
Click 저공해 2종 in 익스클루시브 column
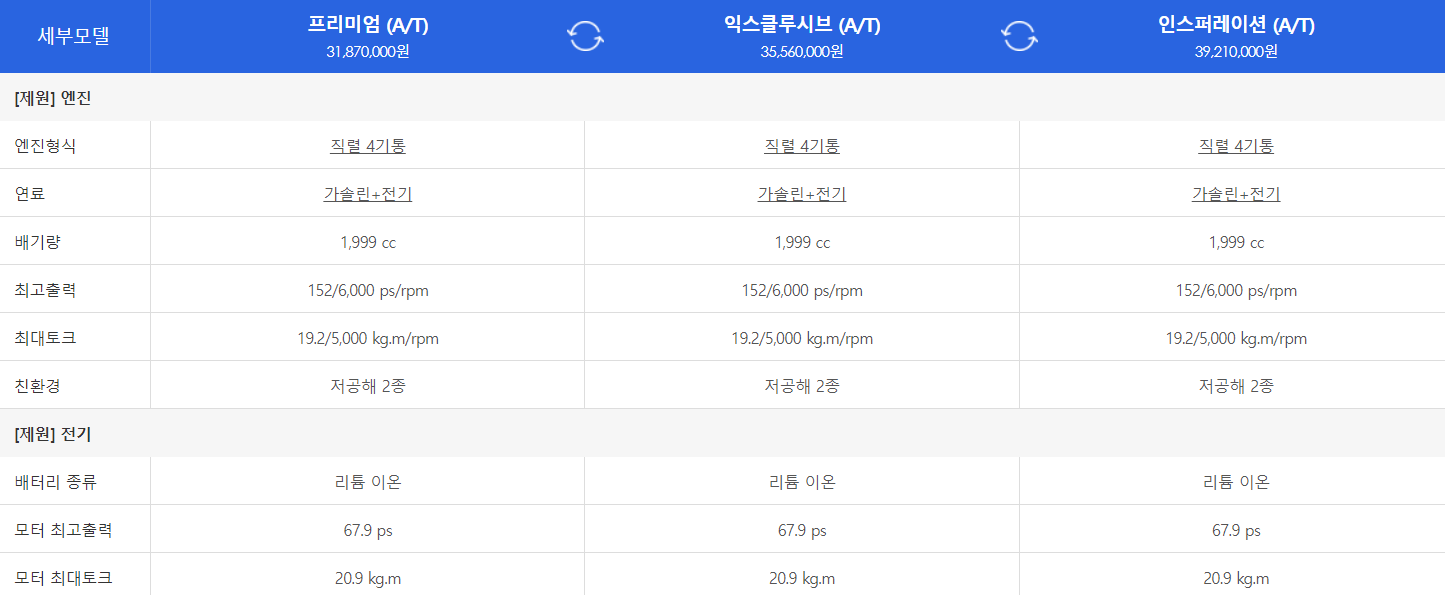802,386
